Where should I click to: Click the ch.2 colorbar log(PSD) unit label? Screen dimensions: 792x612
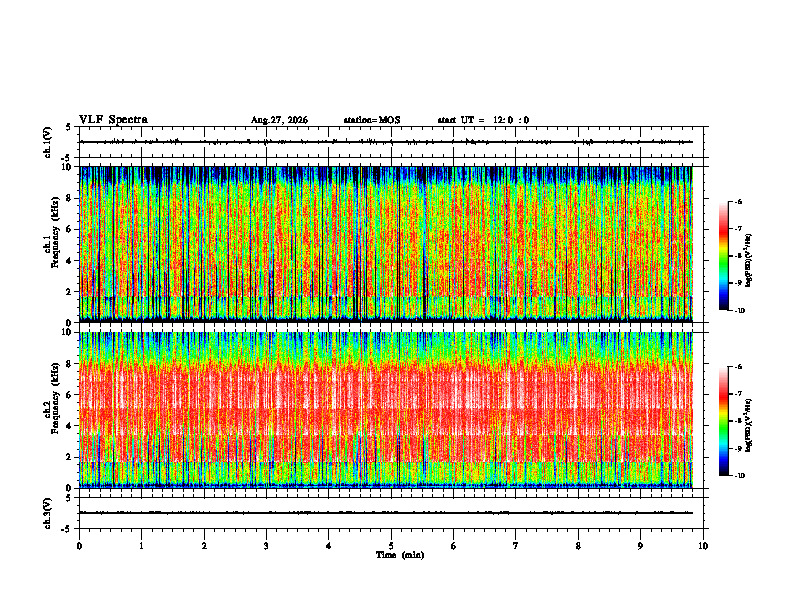[x=749, y=425]
